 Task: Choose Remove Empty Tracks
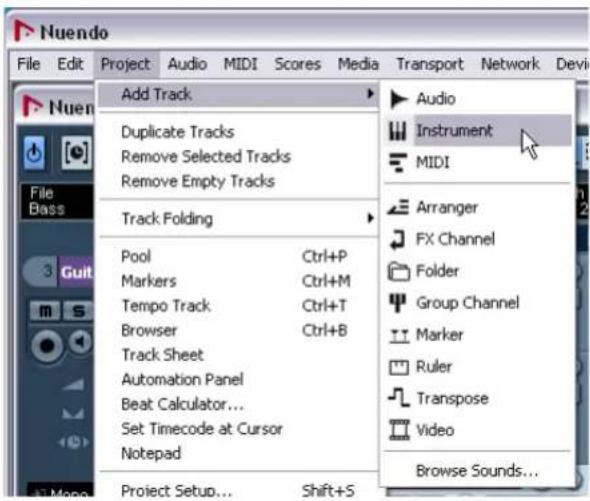point(238,181)
